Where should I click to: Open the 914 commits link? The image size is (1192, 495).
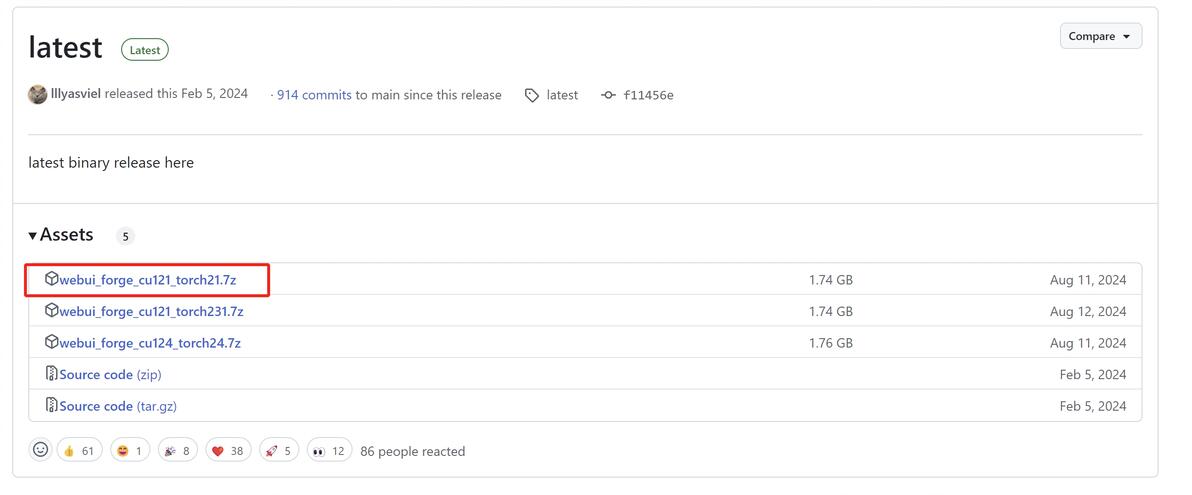(314, 95)
